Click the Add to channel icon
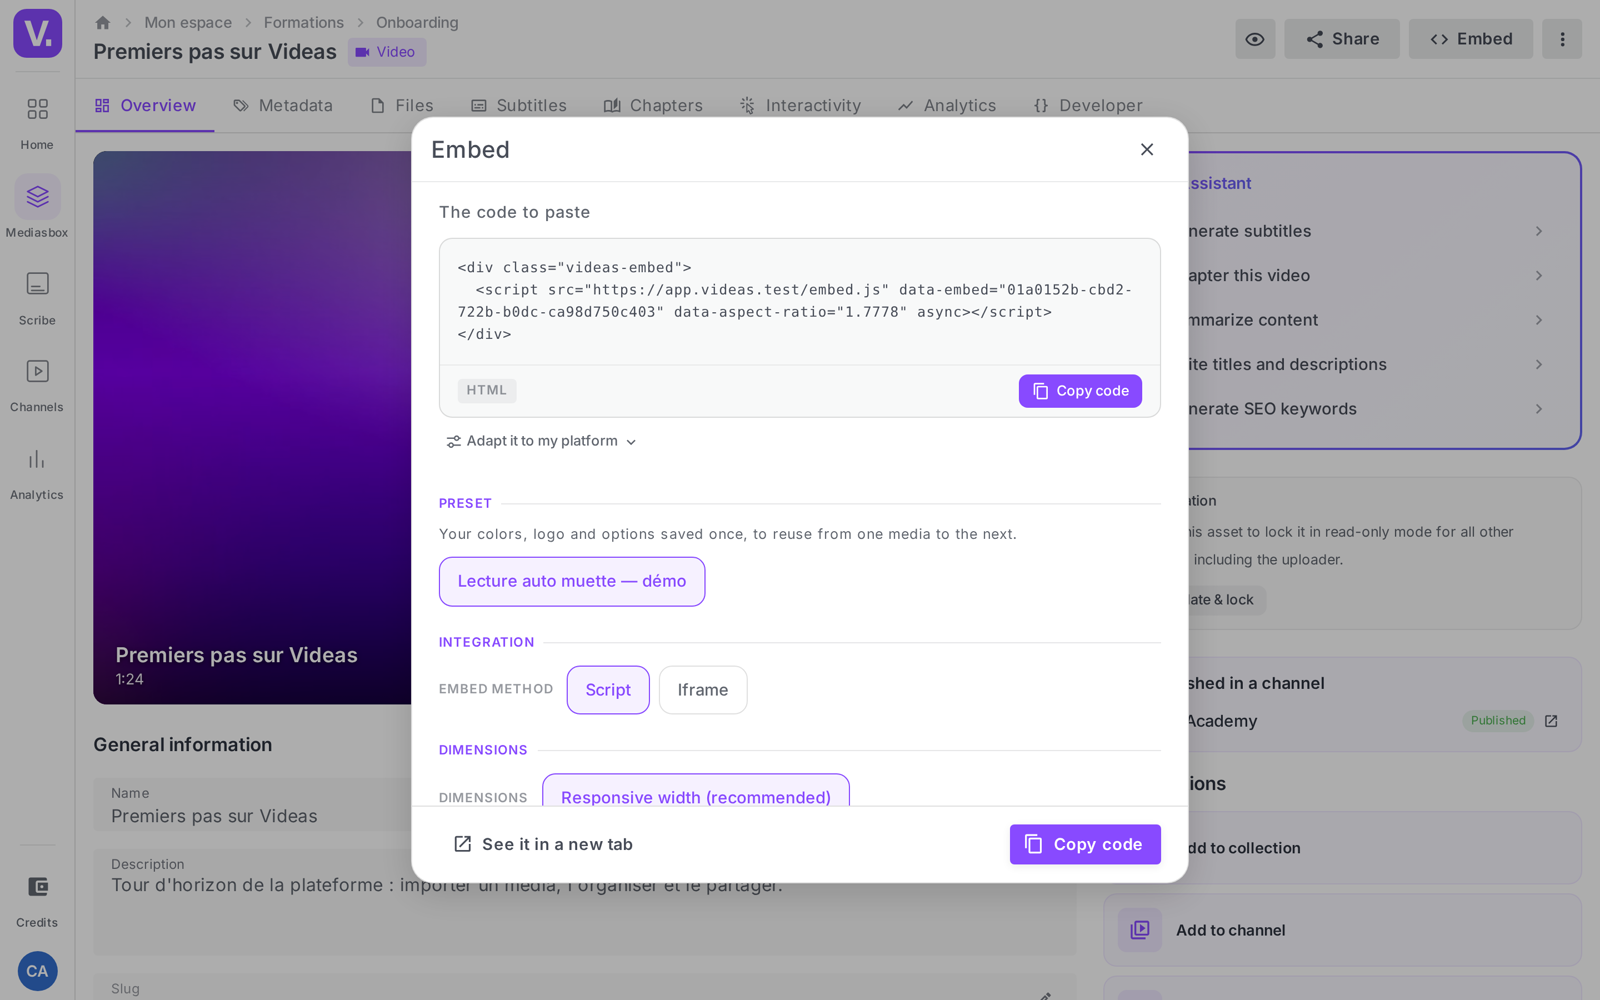Image resolution: width=1600 pixels, height=1000 pixels. tap(1140, 930)
